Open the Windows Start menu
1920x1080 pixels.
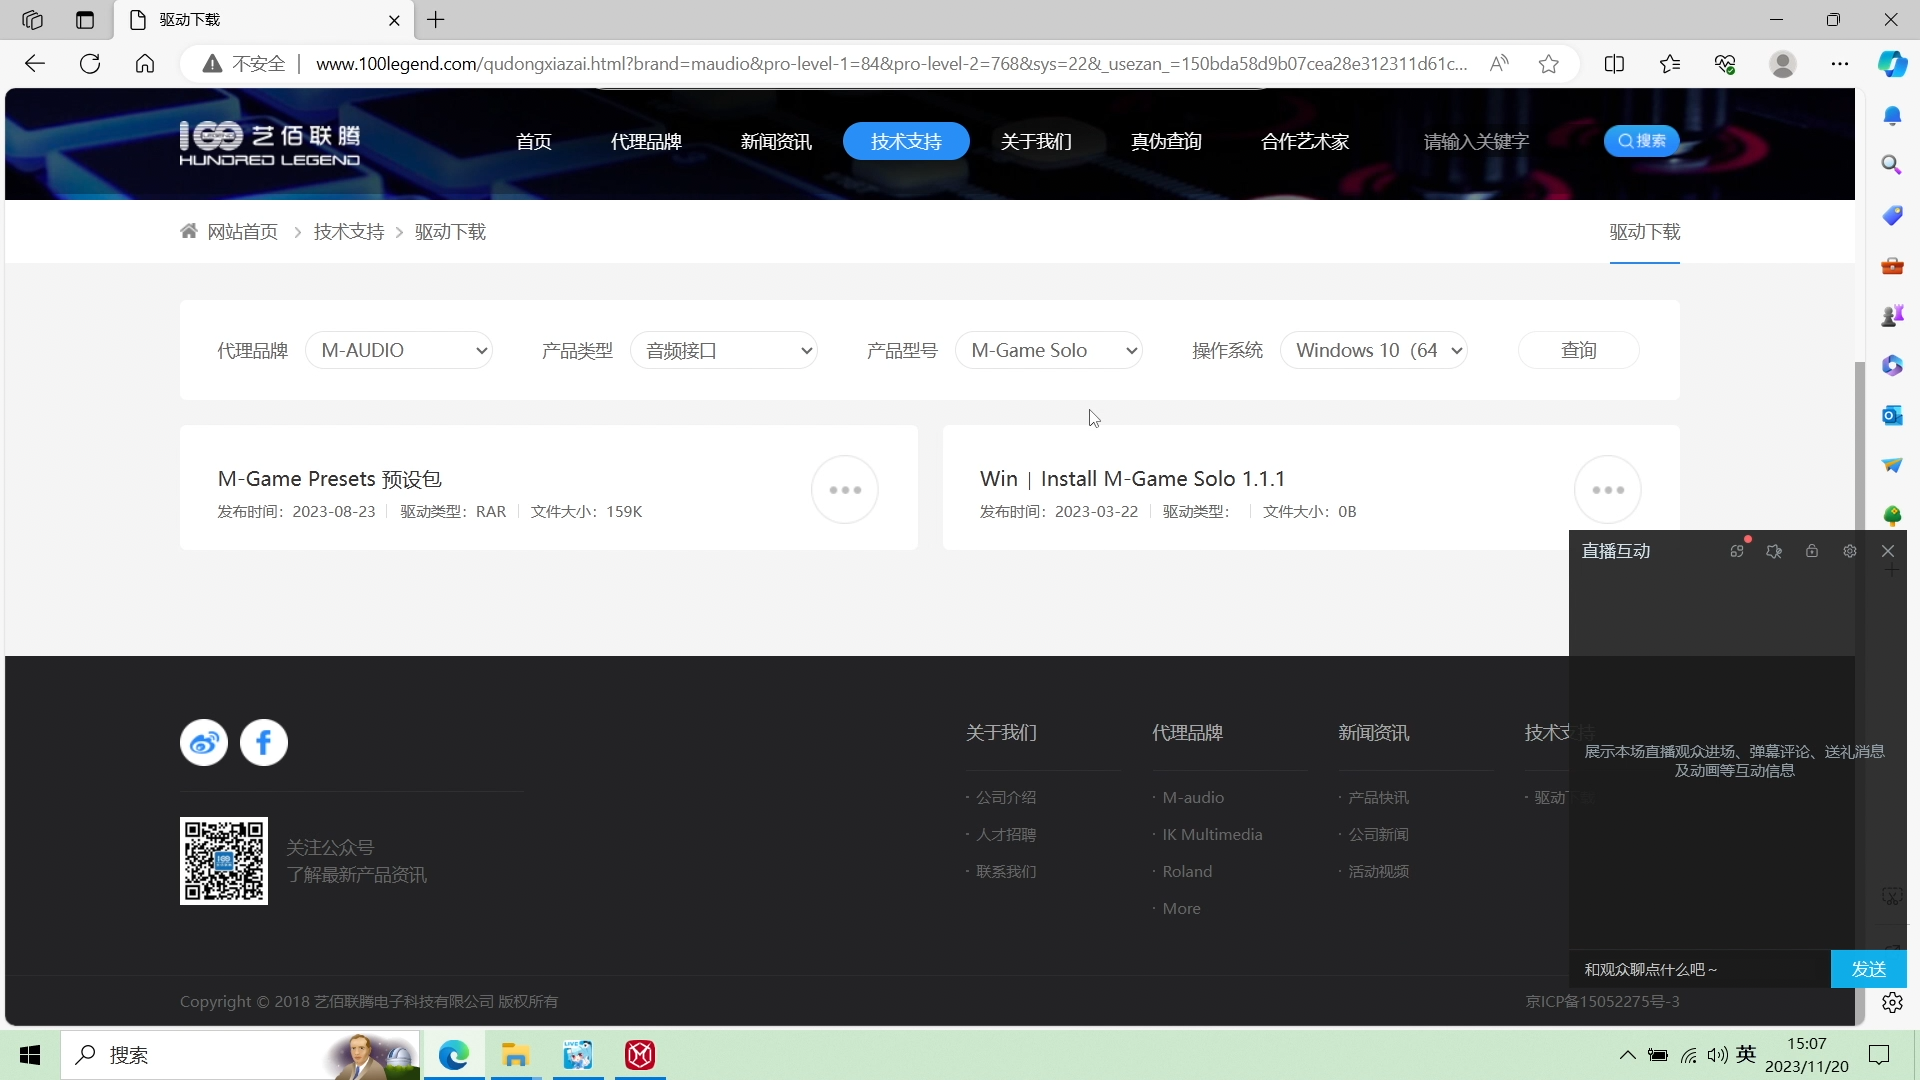coord(30,1055)
